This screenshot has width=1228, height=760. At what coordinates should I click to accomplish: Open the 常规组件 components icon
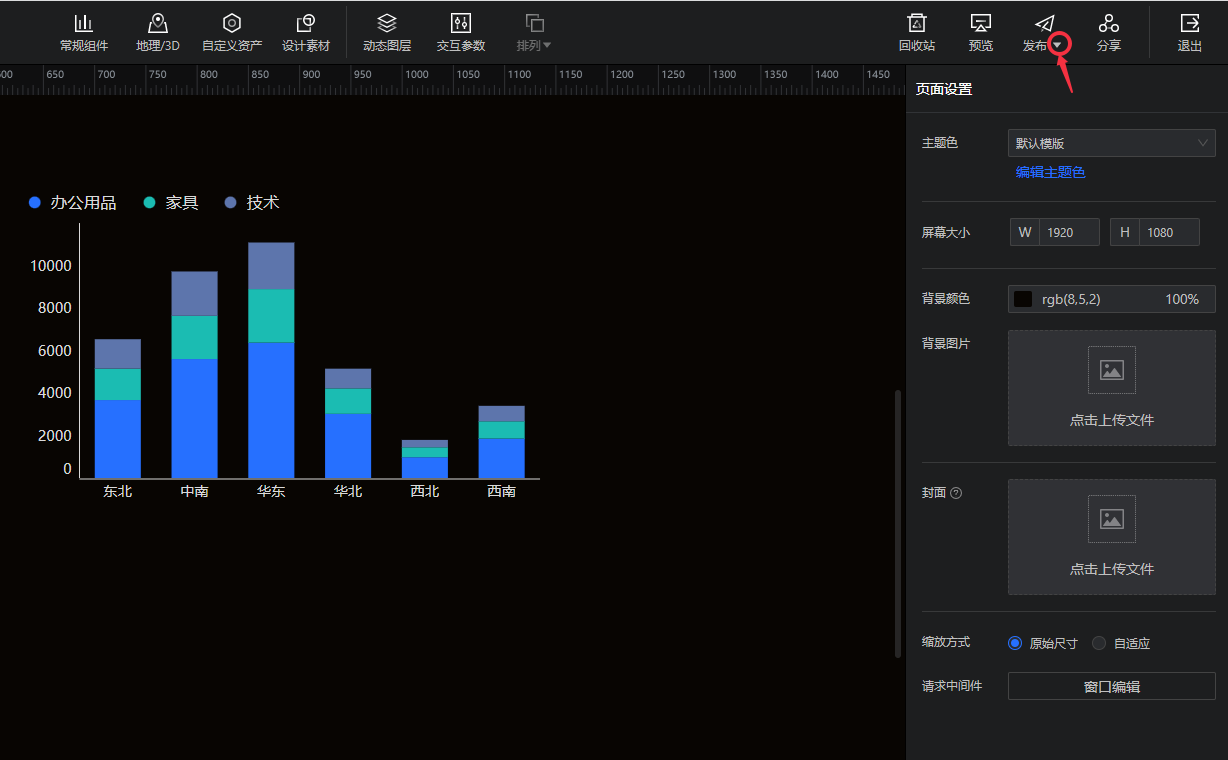click(84, 24)
